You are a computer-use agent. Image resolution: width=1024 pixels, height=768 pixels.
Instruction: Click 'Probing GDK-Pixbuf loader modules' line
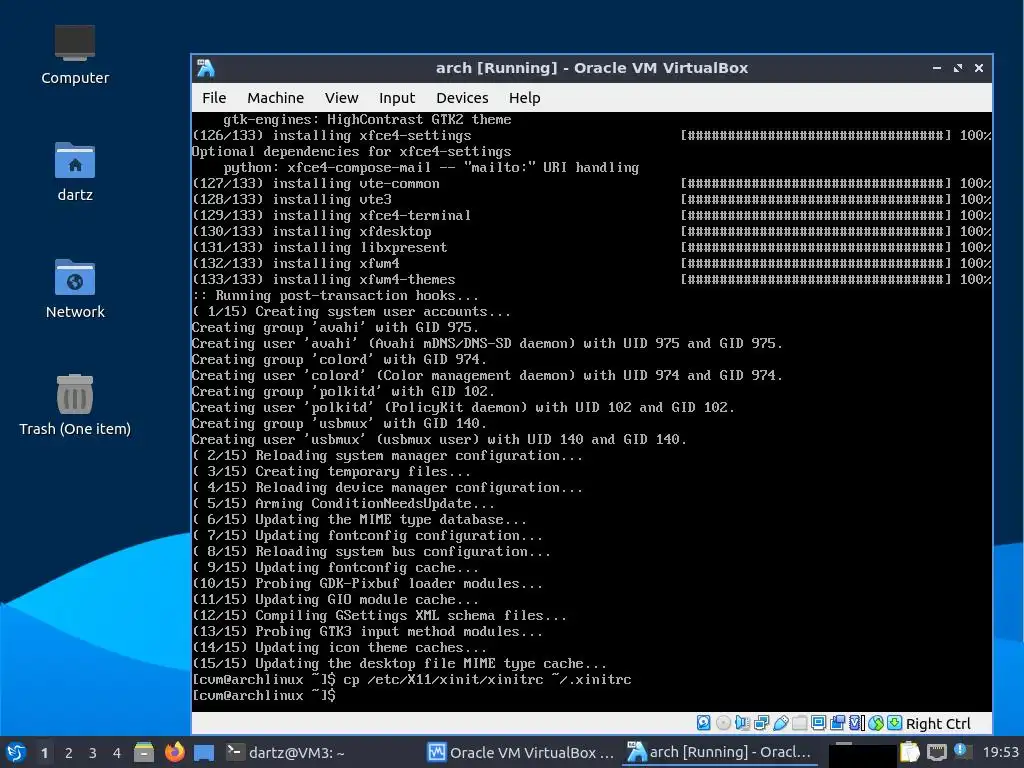click(367, 583)
